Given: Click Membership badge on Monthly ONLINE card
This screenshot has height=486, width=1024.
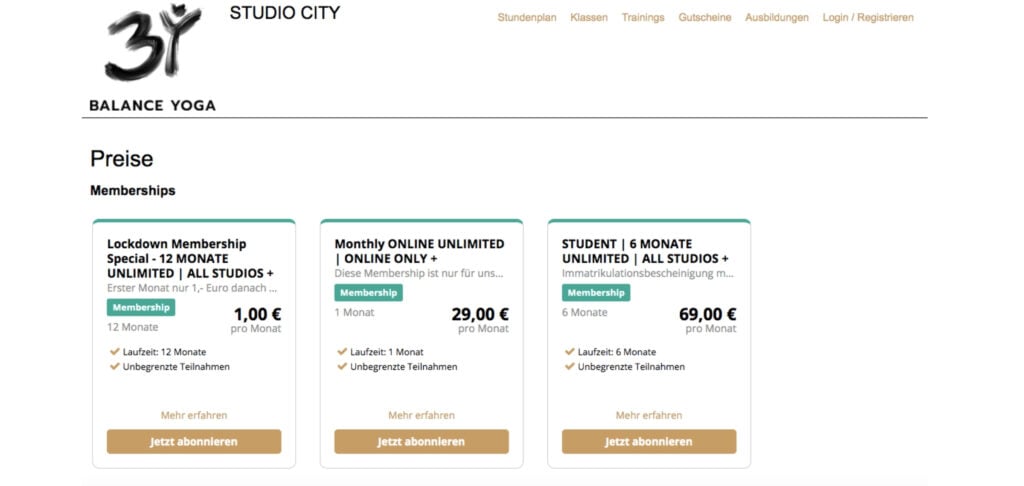Looking at the screenshot, I should 368,293.
